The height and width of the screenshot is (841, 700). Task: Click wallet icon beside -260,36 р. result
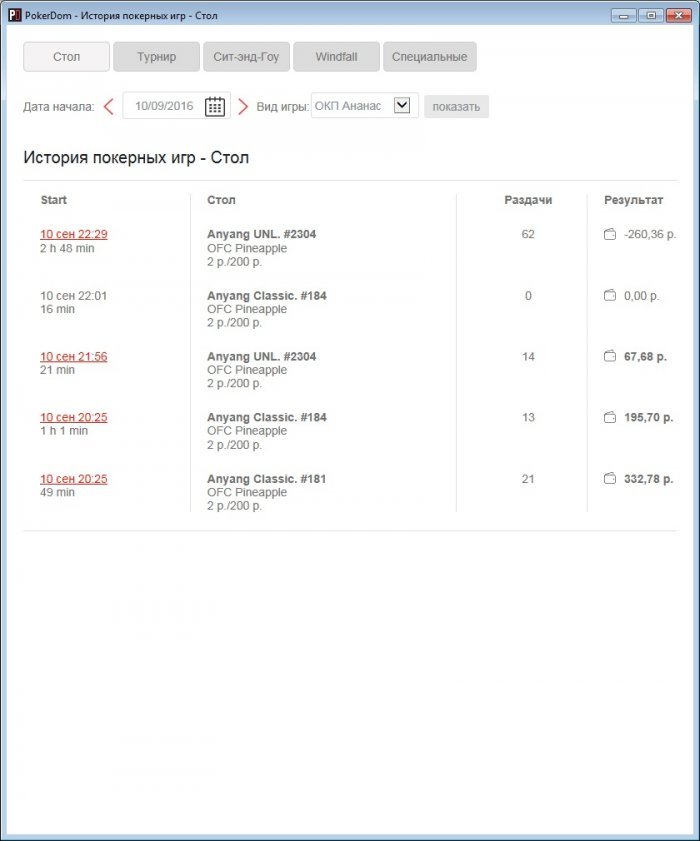tap(610, 234)
